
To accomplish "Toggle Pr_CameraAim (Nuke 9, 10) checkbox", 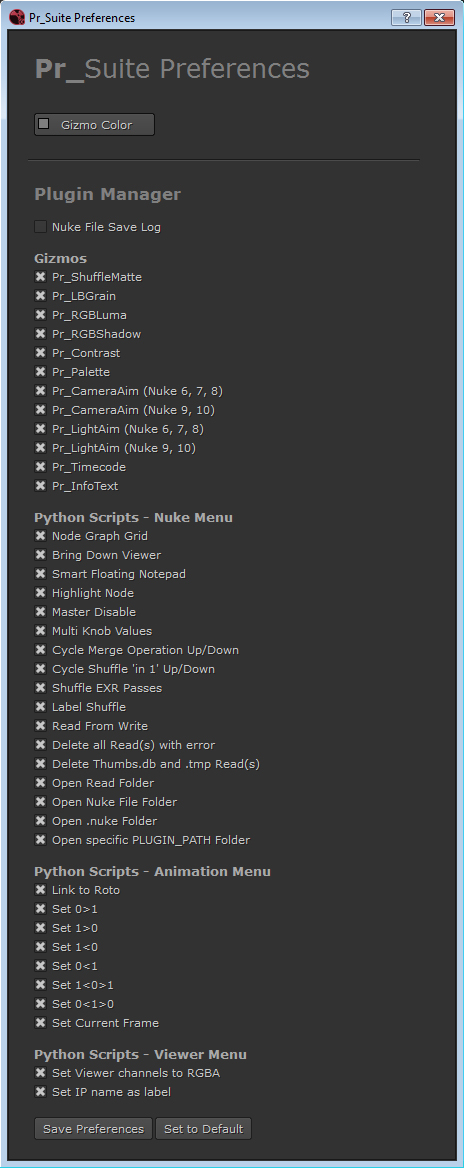I will coord(40,410).
